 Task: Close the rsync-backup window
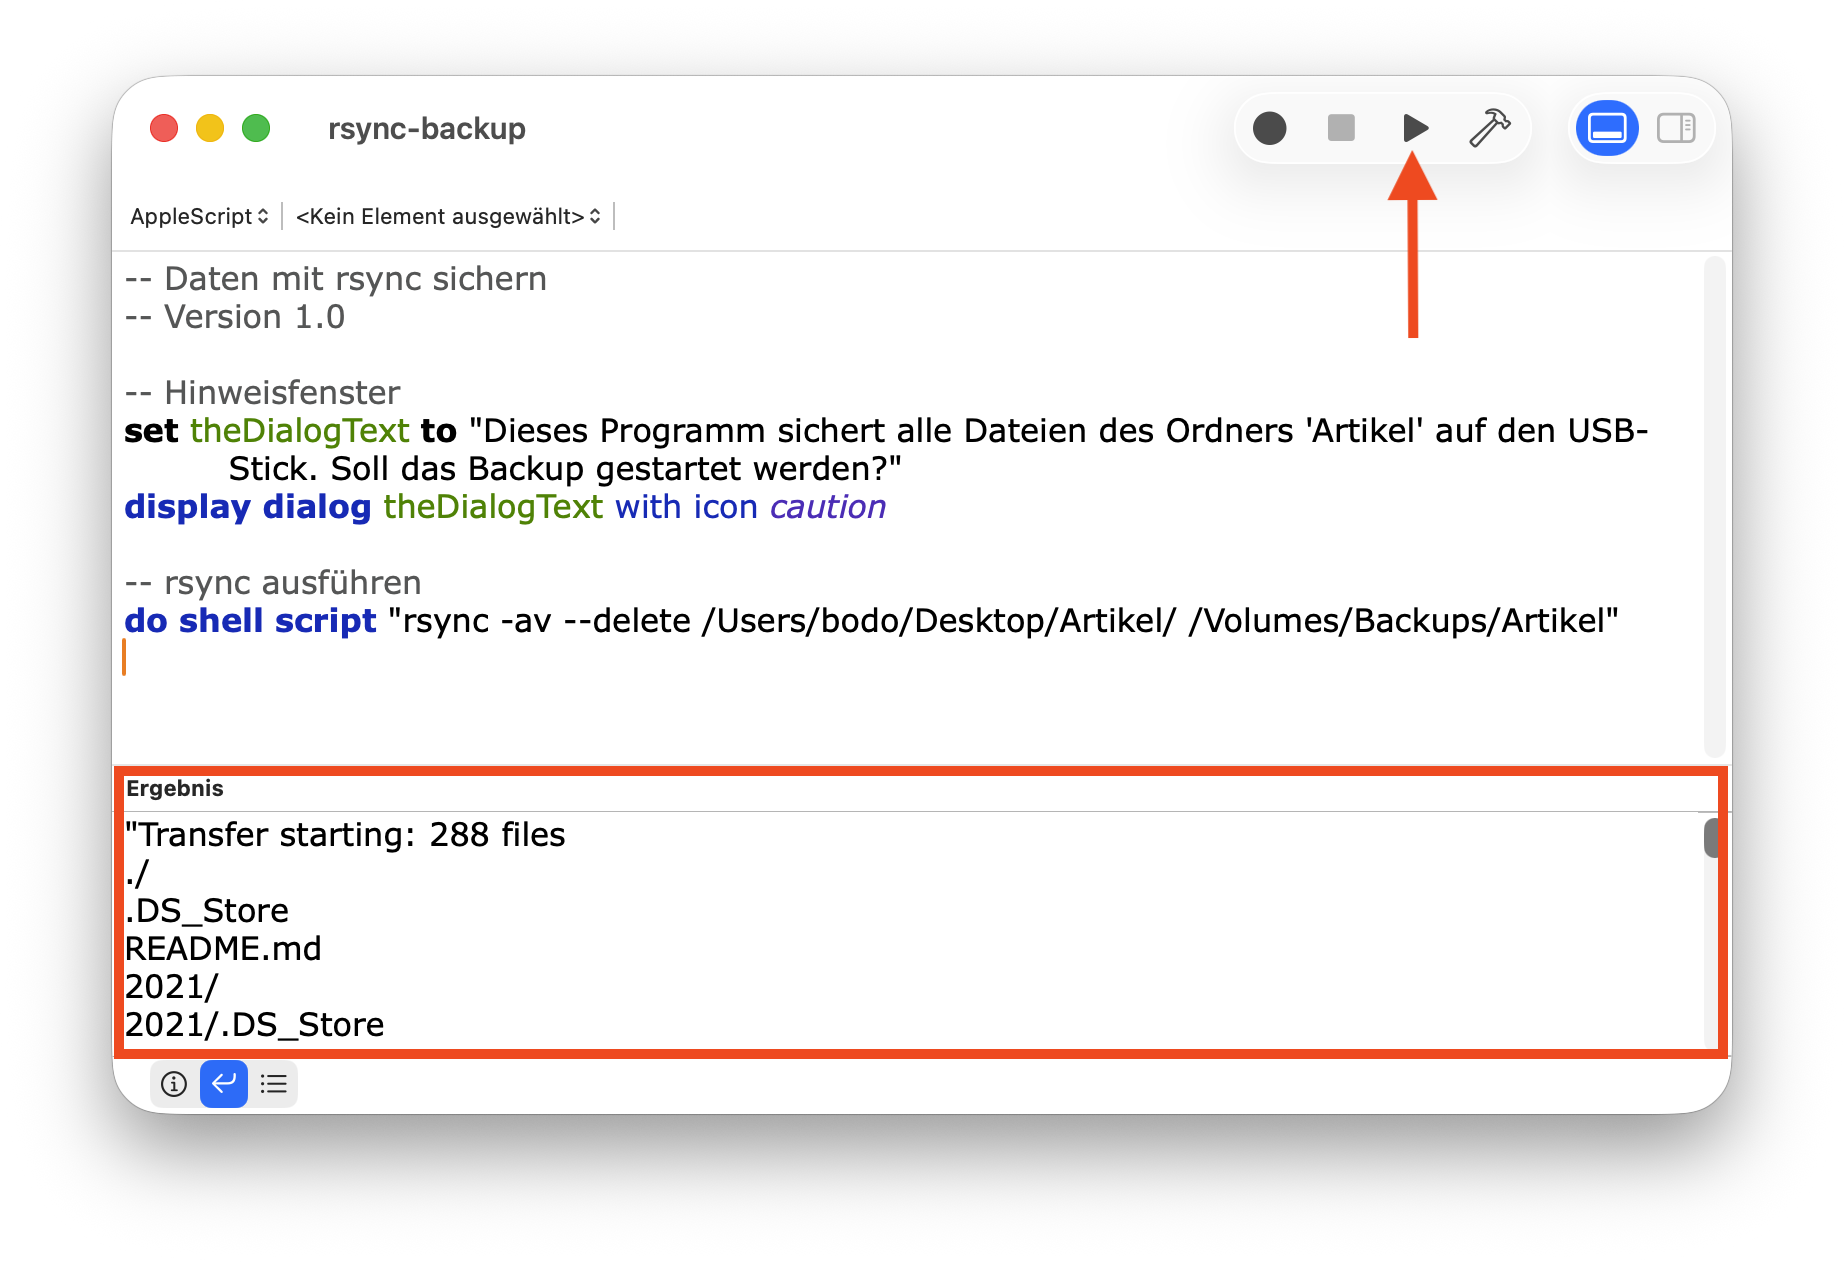(164, 128)
